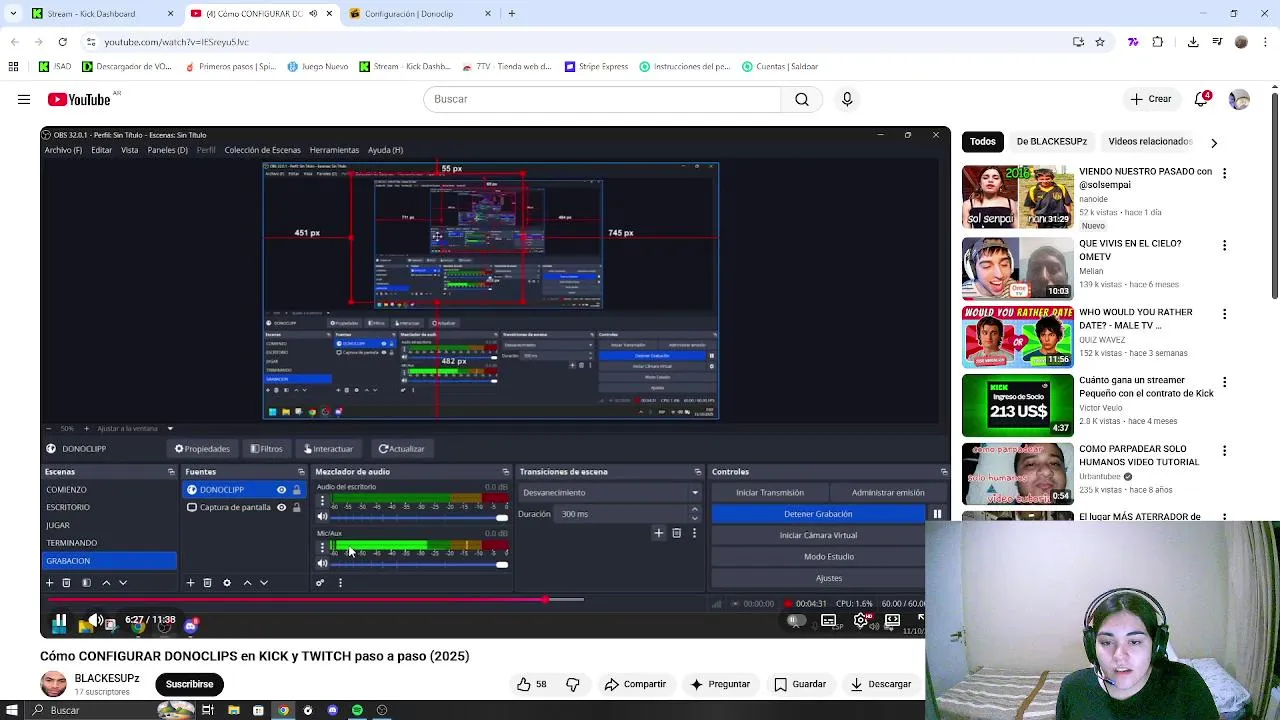Click the Suscribirse button
This screenshot has width=1280, height=720.
pyautogui.click(x=190, y=684)
